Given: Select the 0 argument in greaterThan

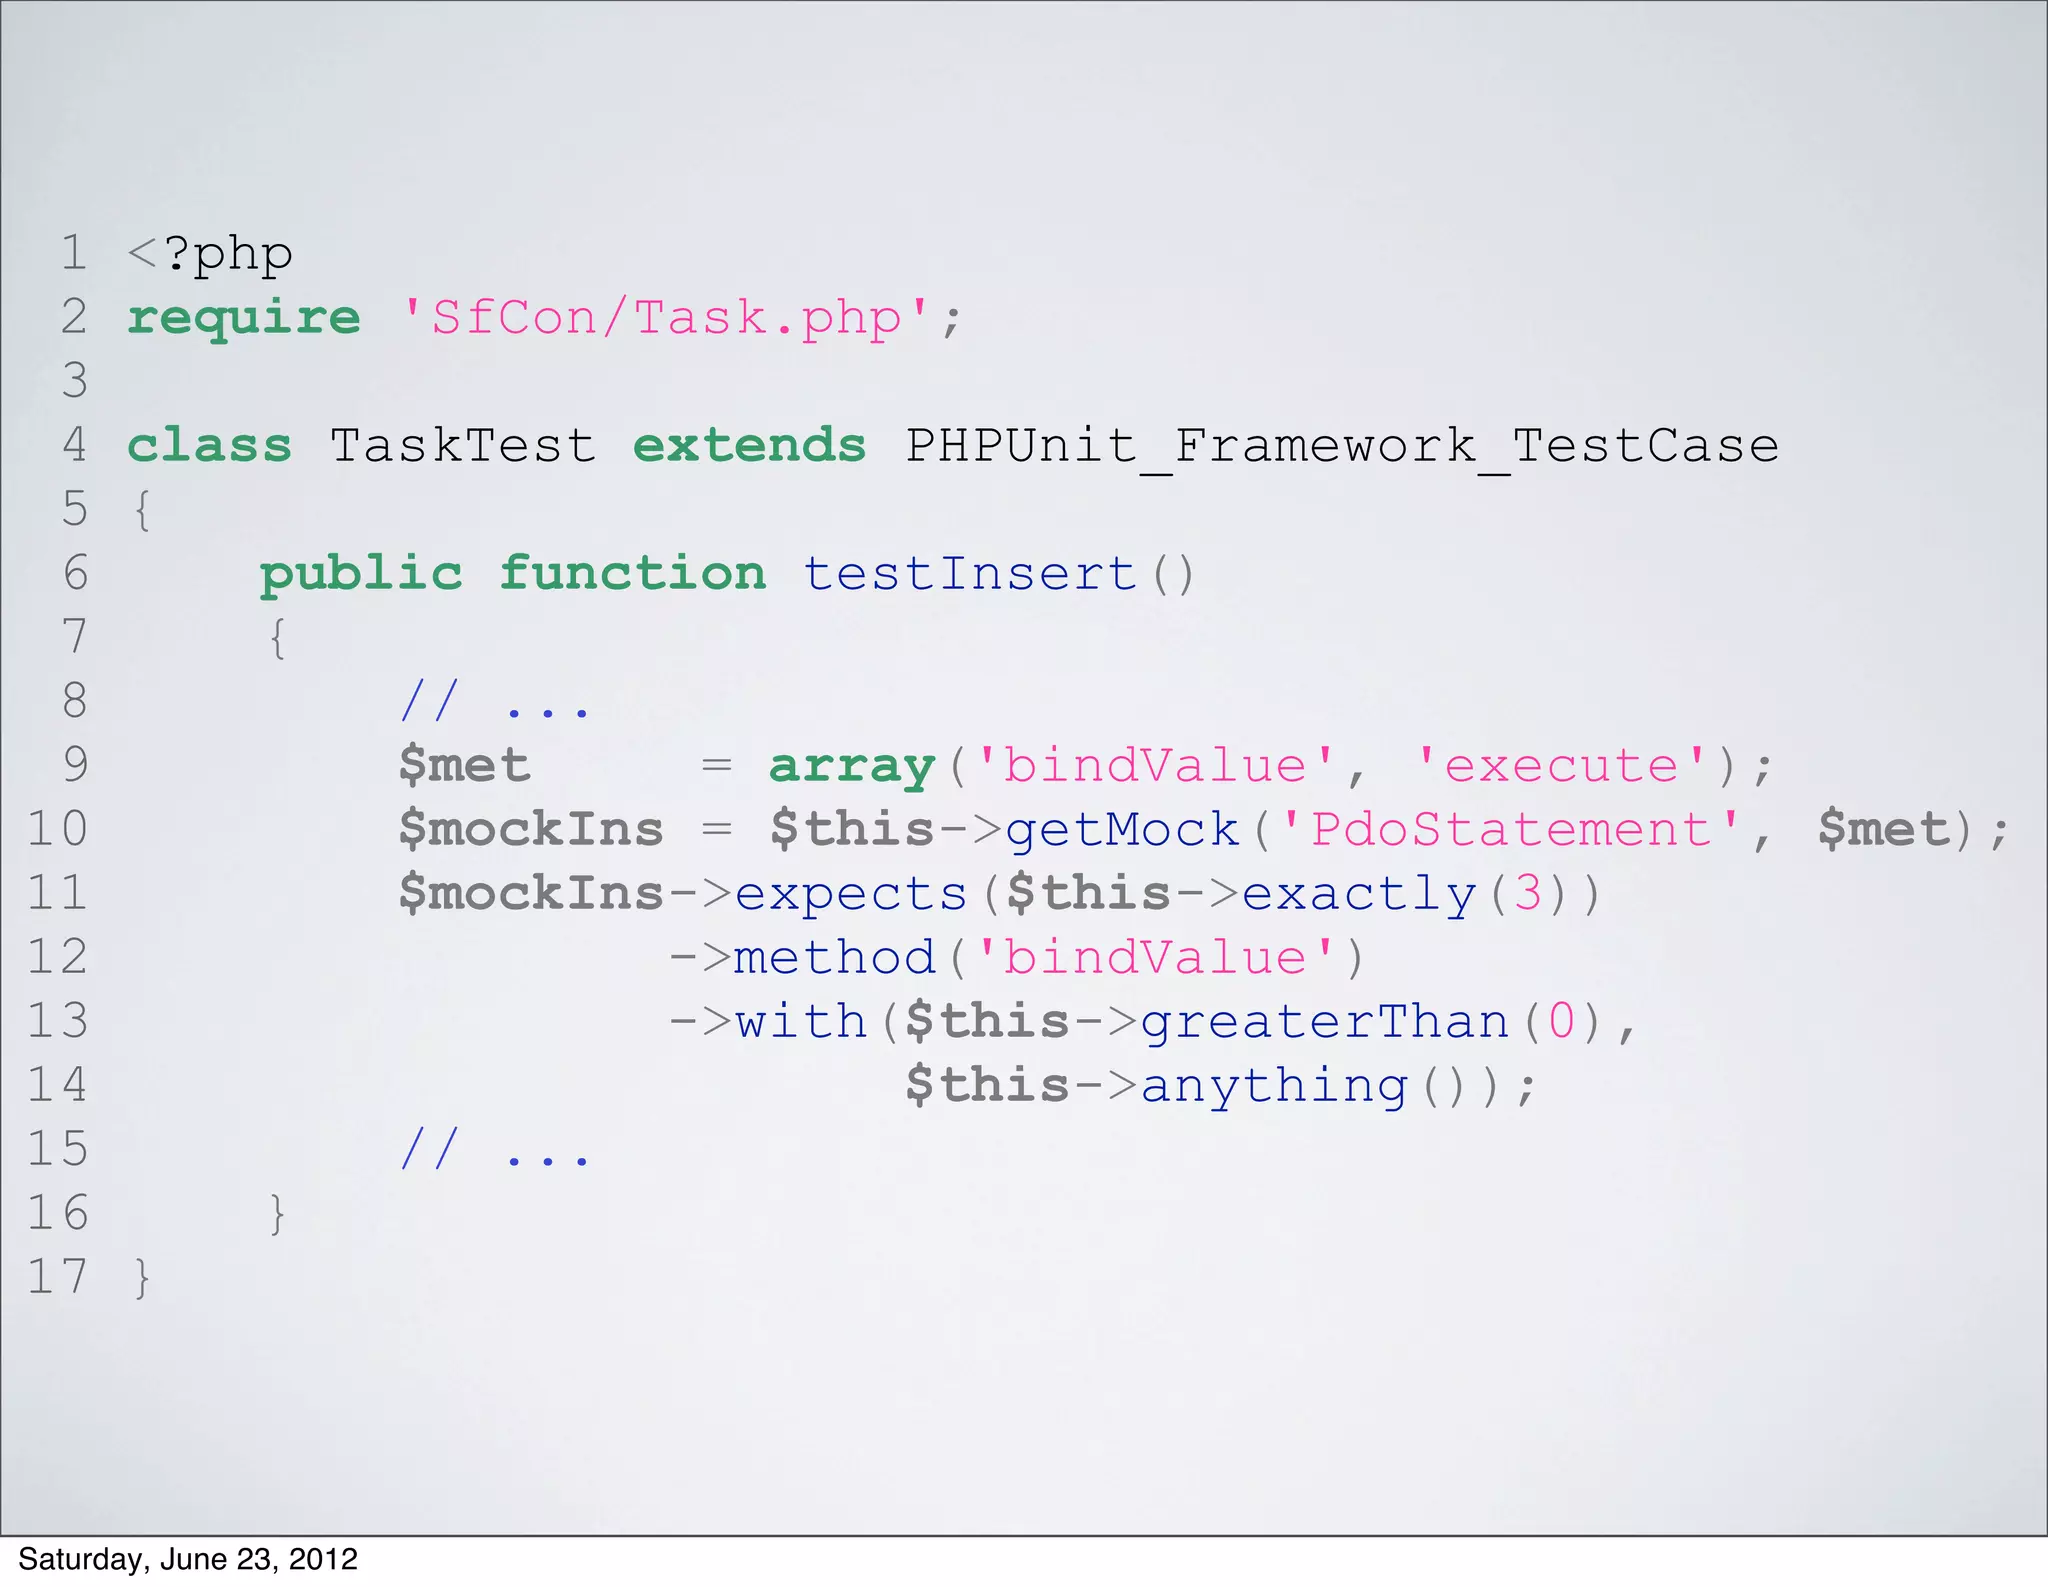Looking at the screenshot, I should tap(1562, 1021).
